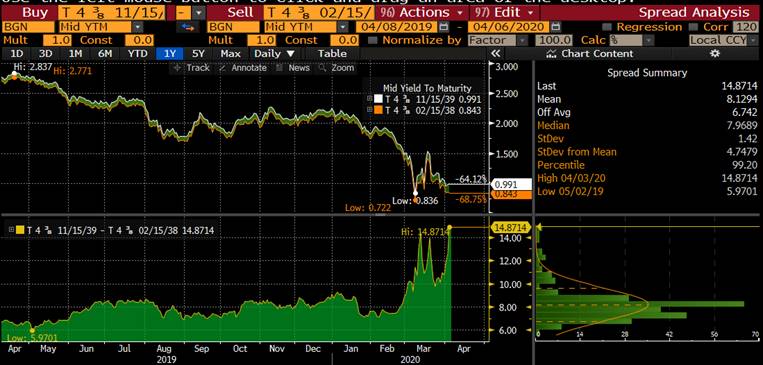Click orange 02/15/38 legend color square

pos(378,111)
